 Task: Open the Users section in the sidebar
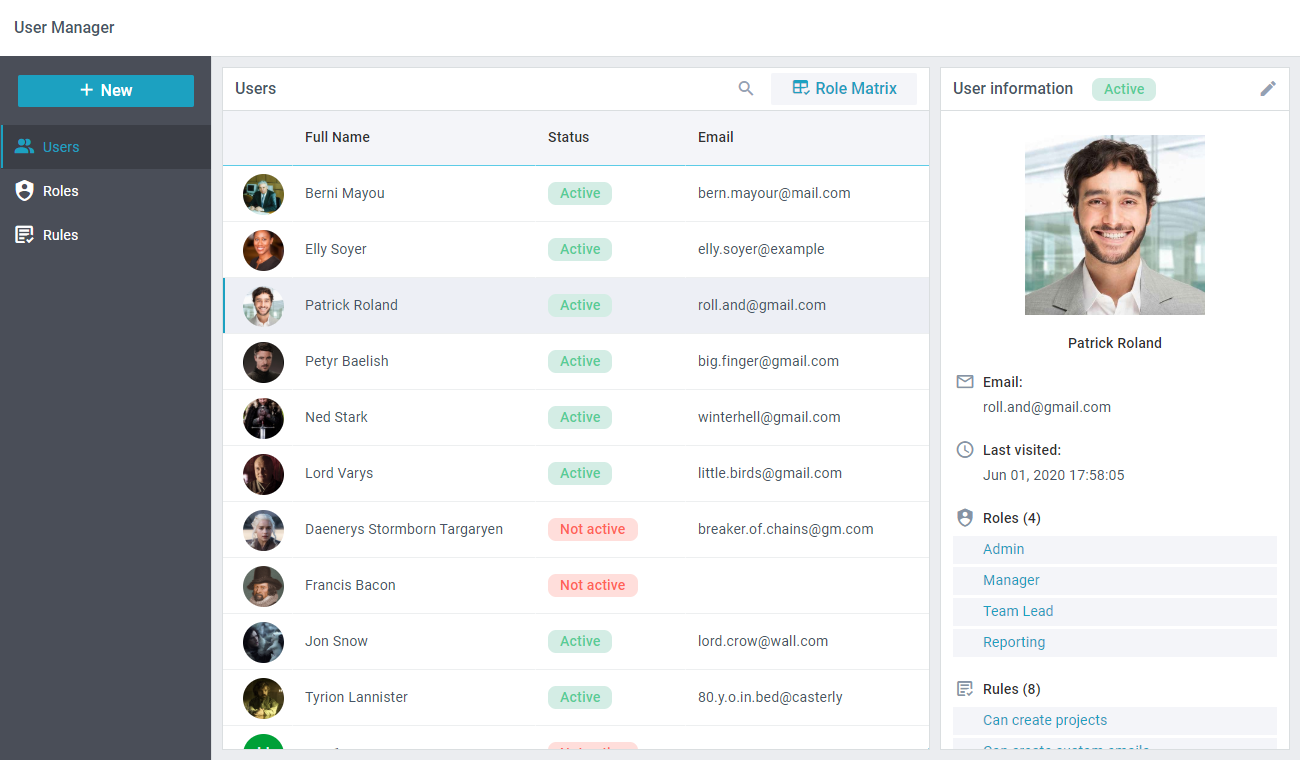pyautogui.click(x=61, y=147)
